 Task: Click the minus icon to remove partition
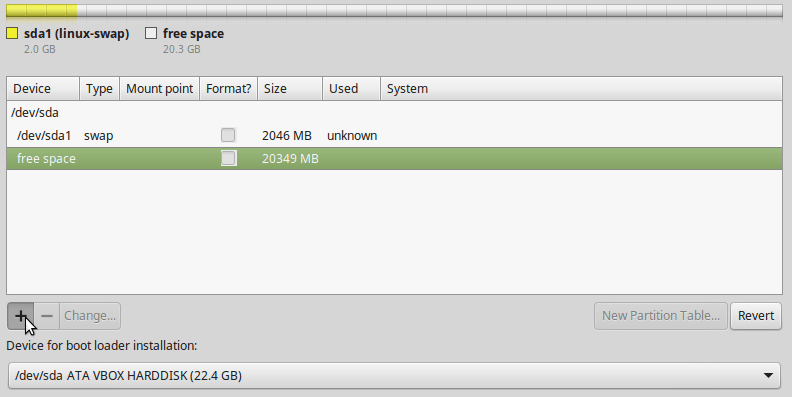47,316
